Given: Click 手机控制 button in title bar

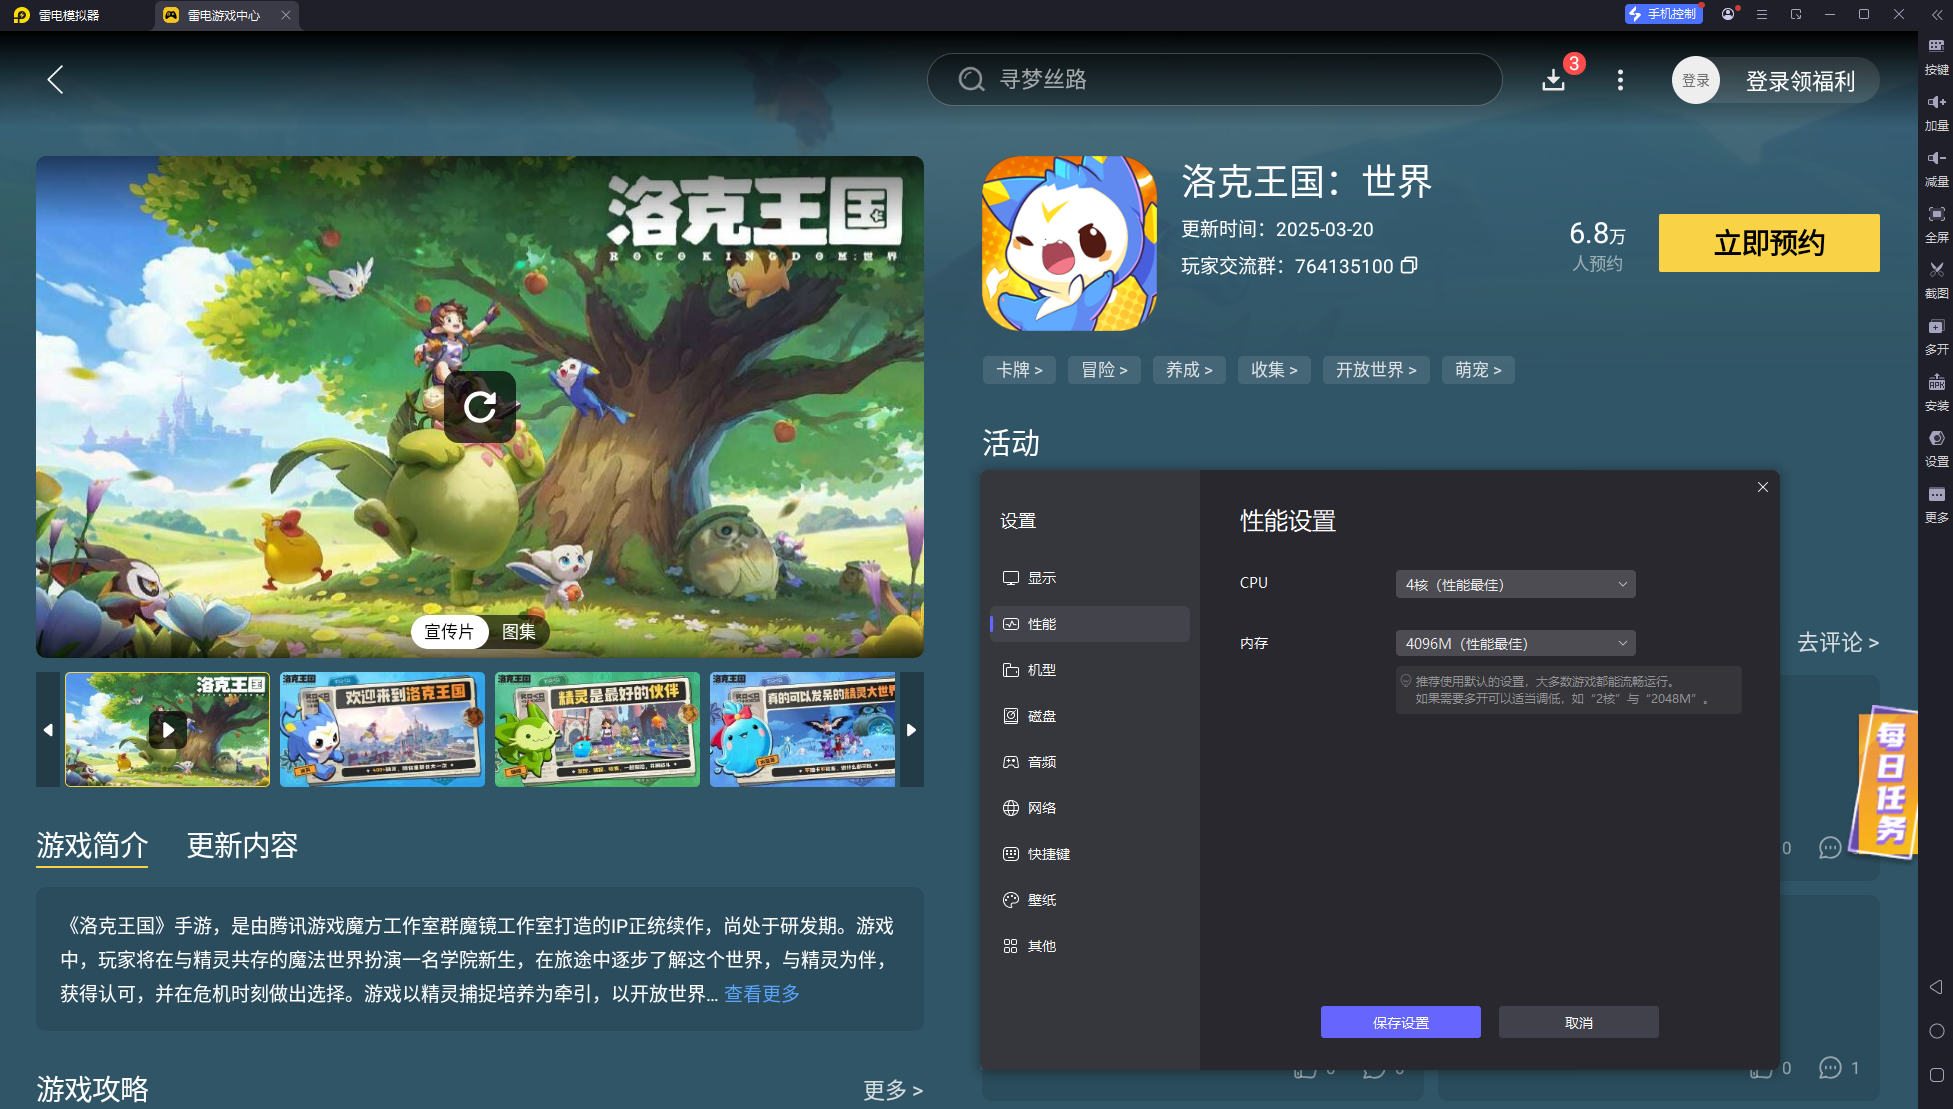Looking at the screenshot, I should (1663, 14).
